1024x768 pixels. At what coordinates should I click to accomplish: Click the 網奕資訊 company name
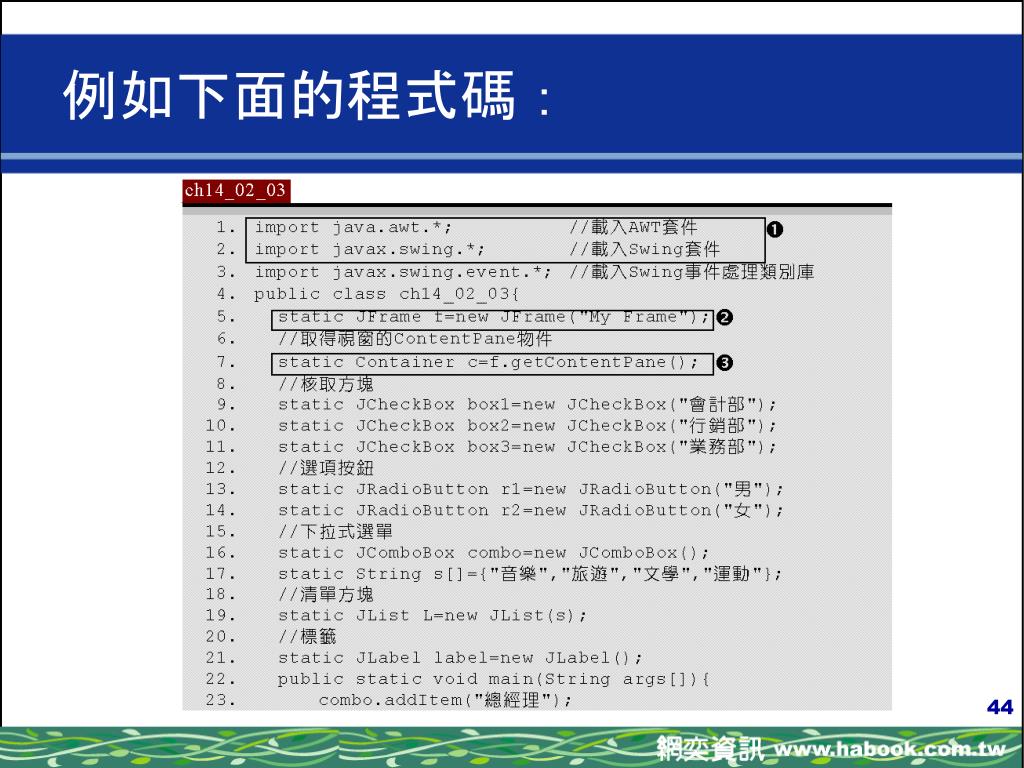[x=709, y=748]
